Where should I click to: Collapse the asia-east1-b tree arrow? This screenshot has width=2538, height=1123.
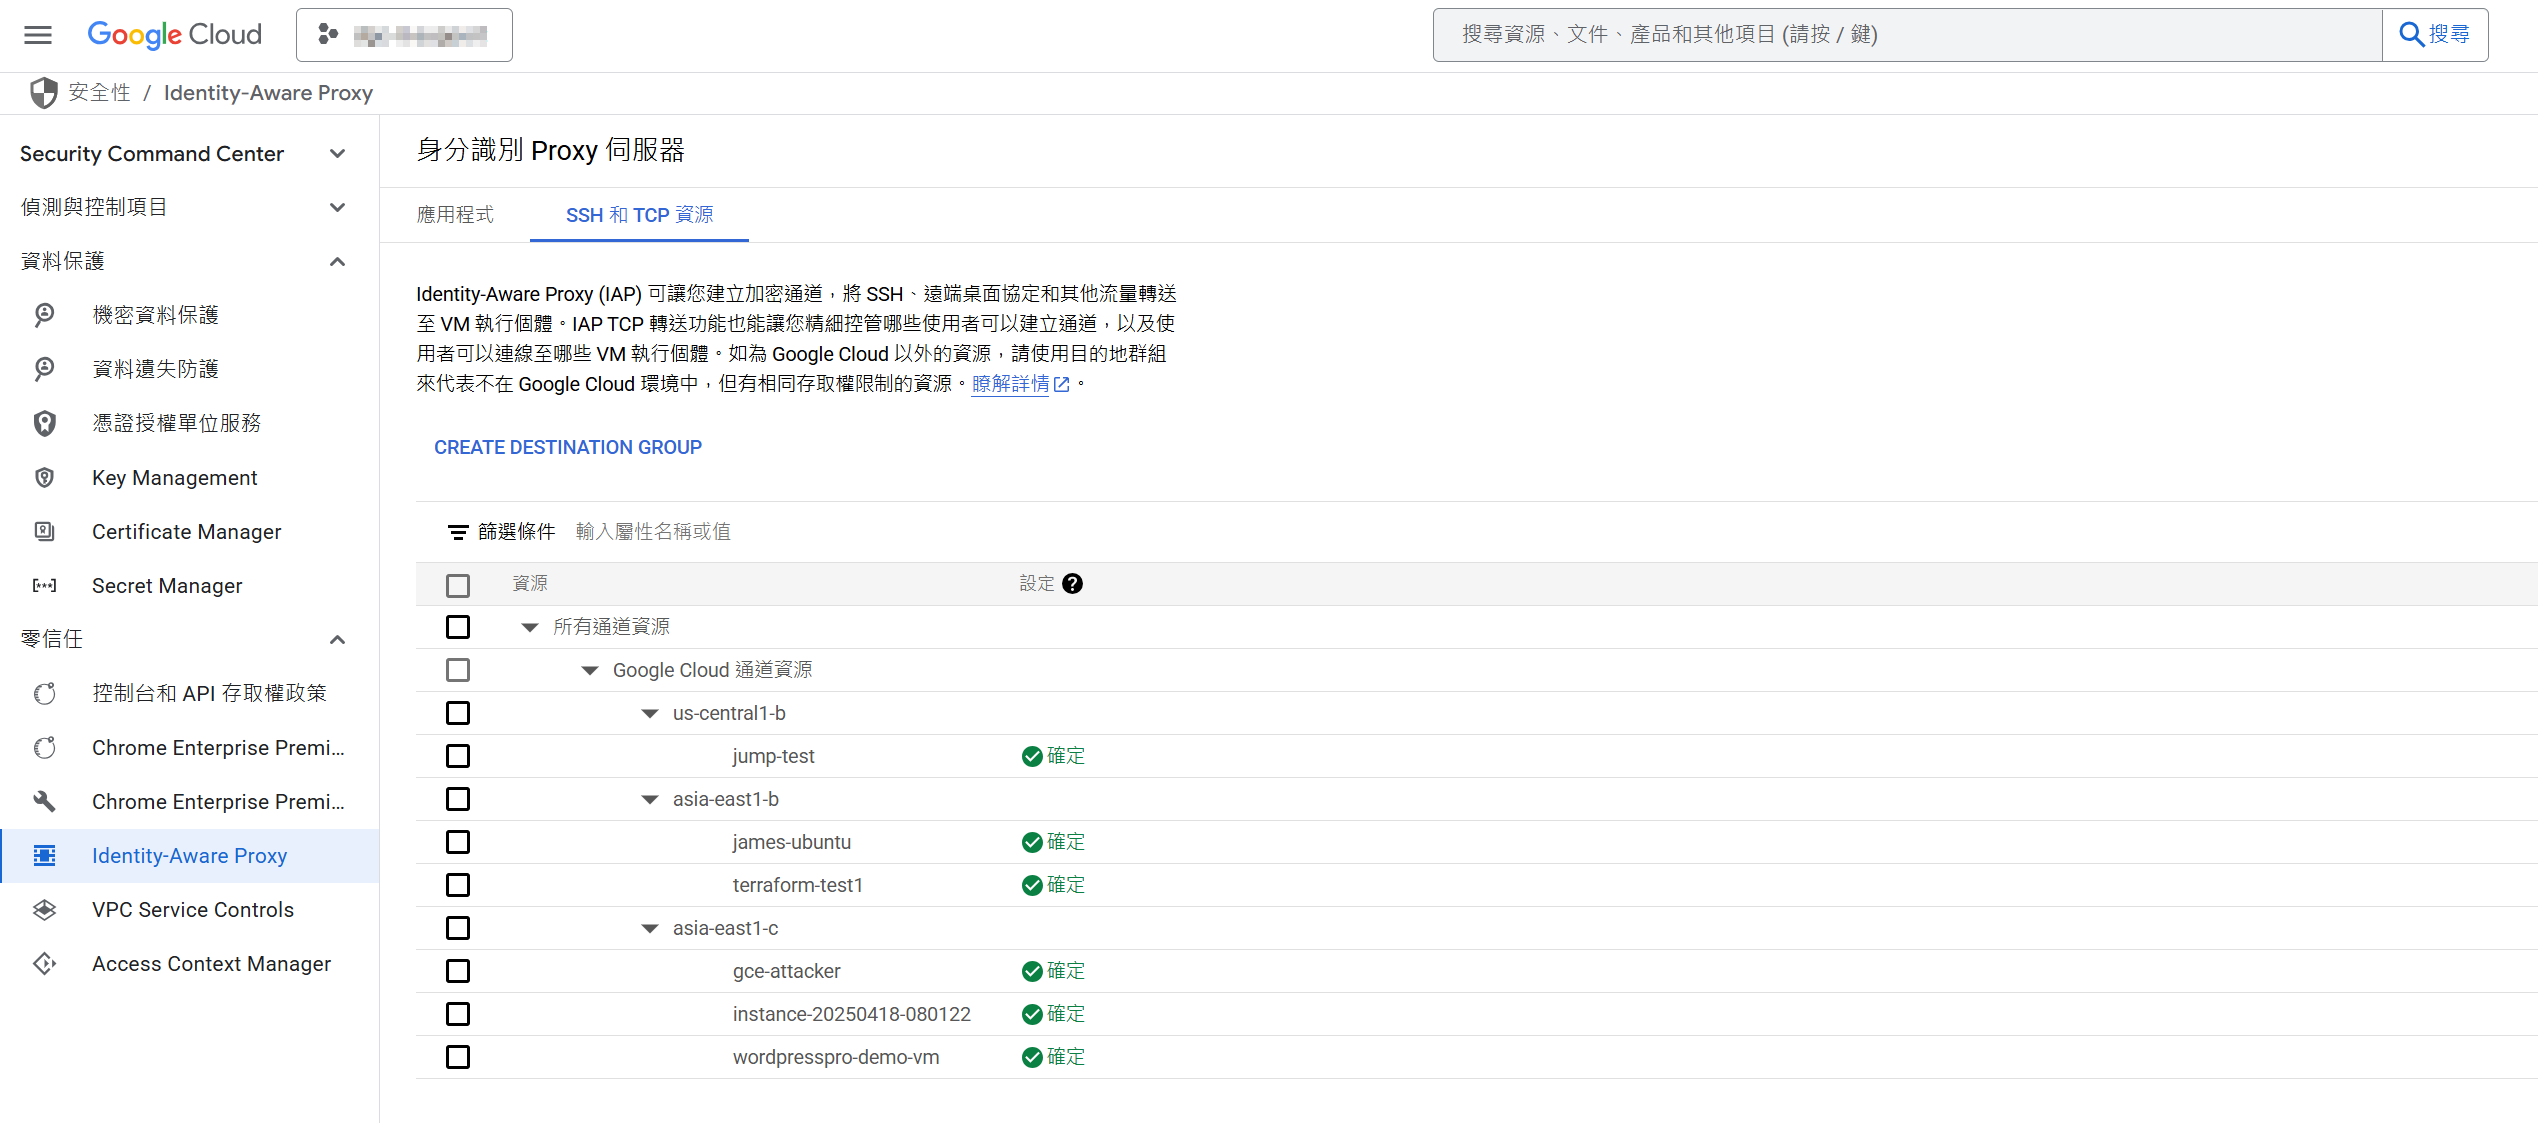coord(650,799)
